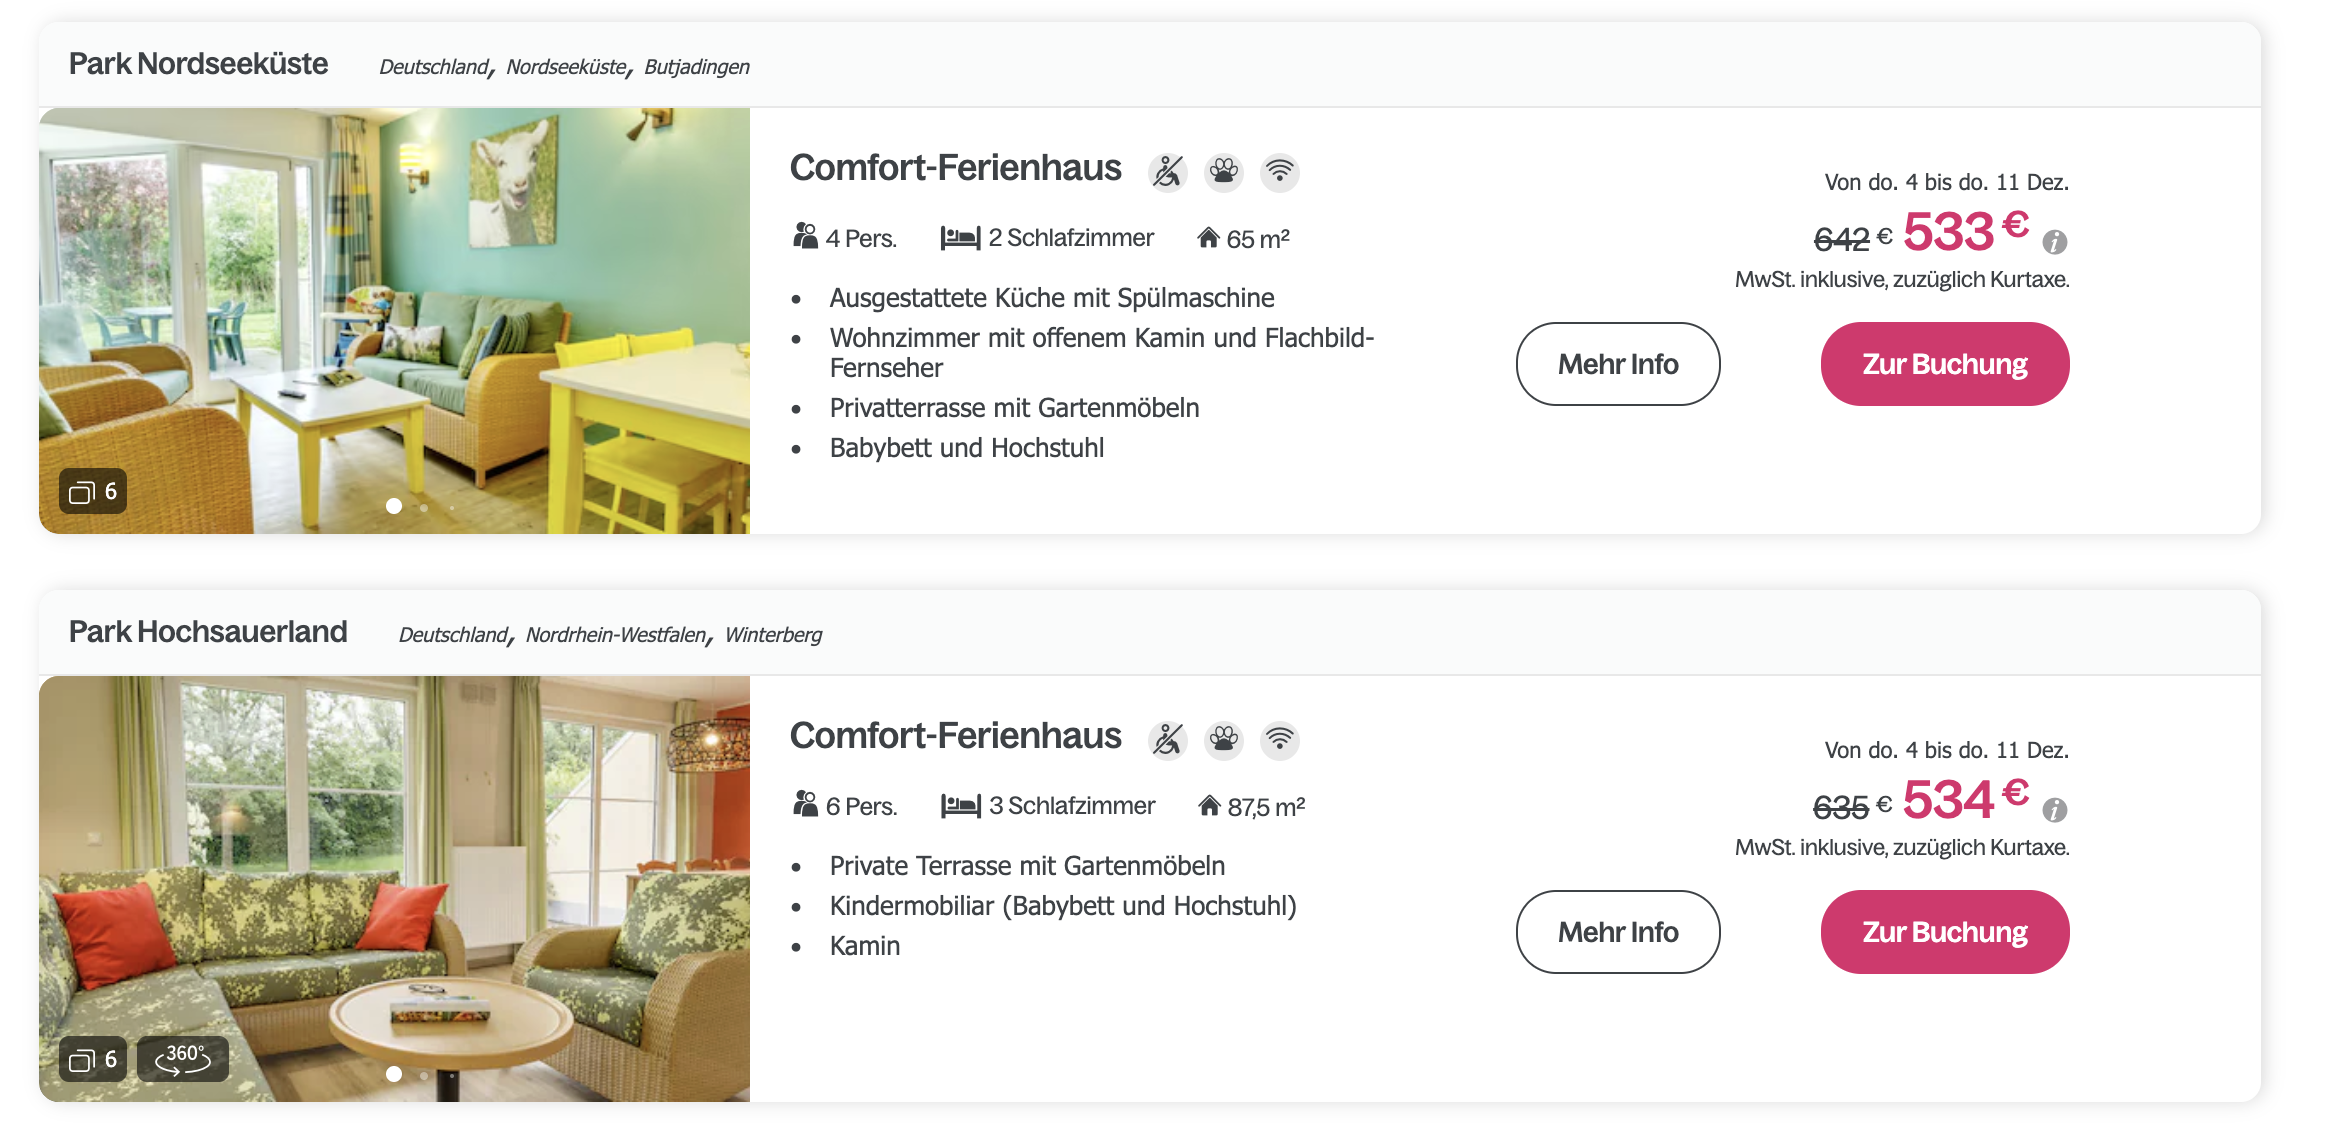This screenshot has width=2326, height=1124.
Task: Open the 360° view for Park Hochsauerland
Action: (x=183, y=1059)
